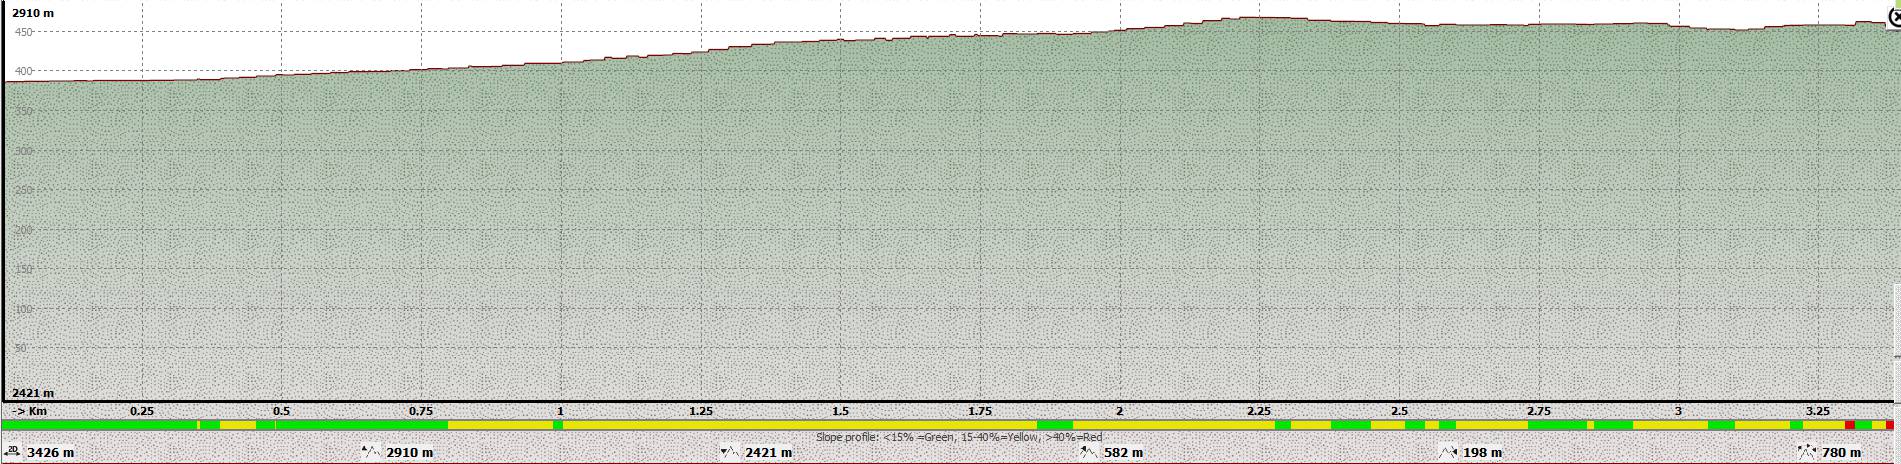
Task: Select the 3426 m distance value
Action: click(x=50, y=453)
